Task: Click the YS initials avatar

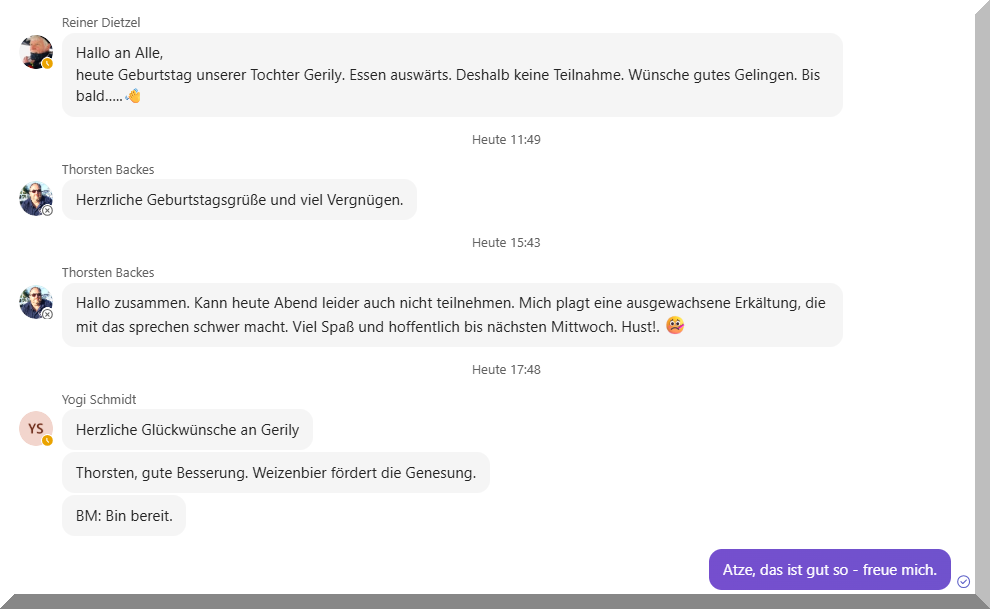Action: 36,428
